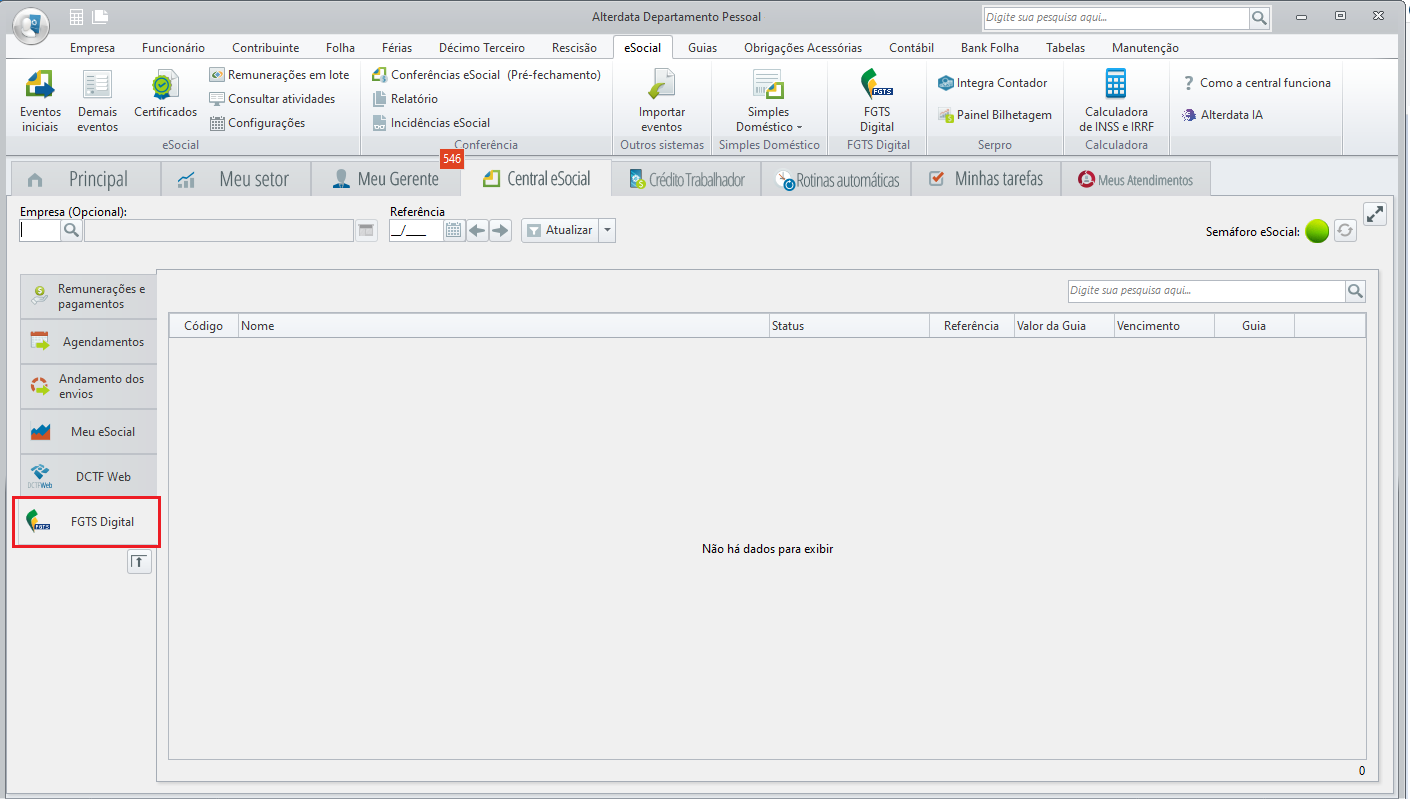Image resolution: width=1413 pixels, height=803 pixels.
Task: Go to previous Referência with left arrow
Action: 478,231
